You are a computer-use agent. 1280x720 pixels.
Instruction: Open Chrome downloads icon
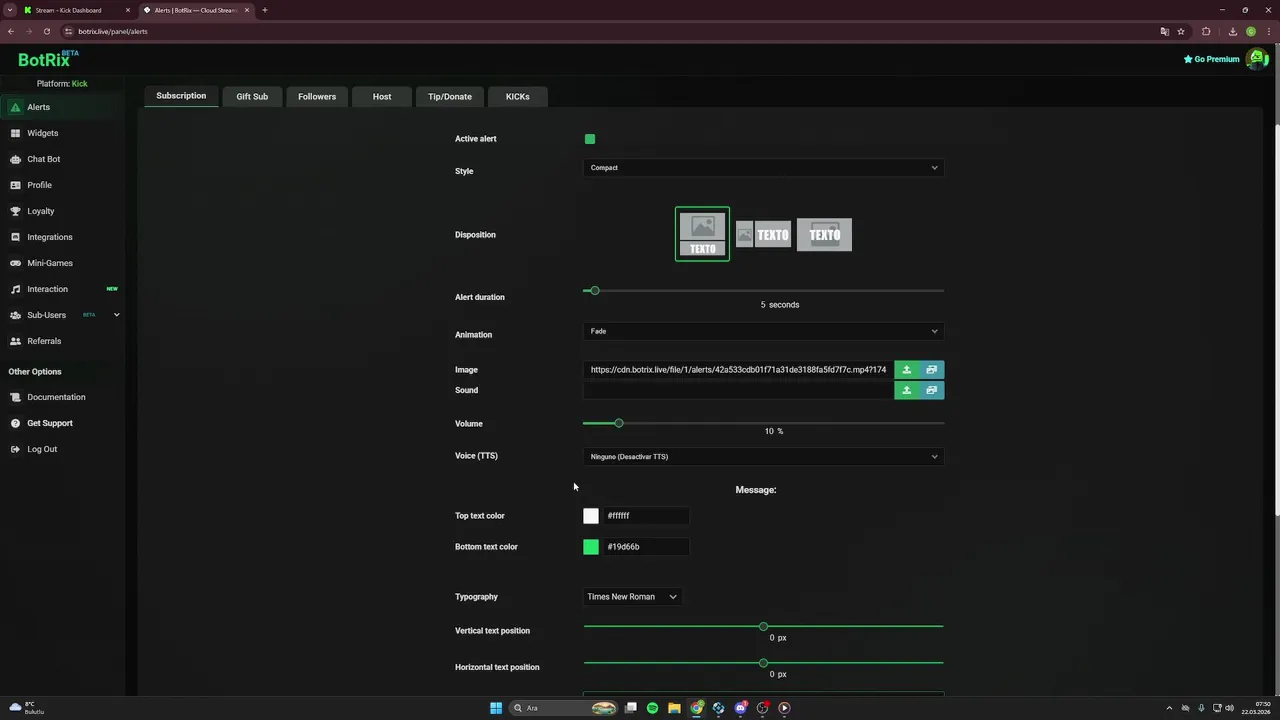(x=1232, y=31)
